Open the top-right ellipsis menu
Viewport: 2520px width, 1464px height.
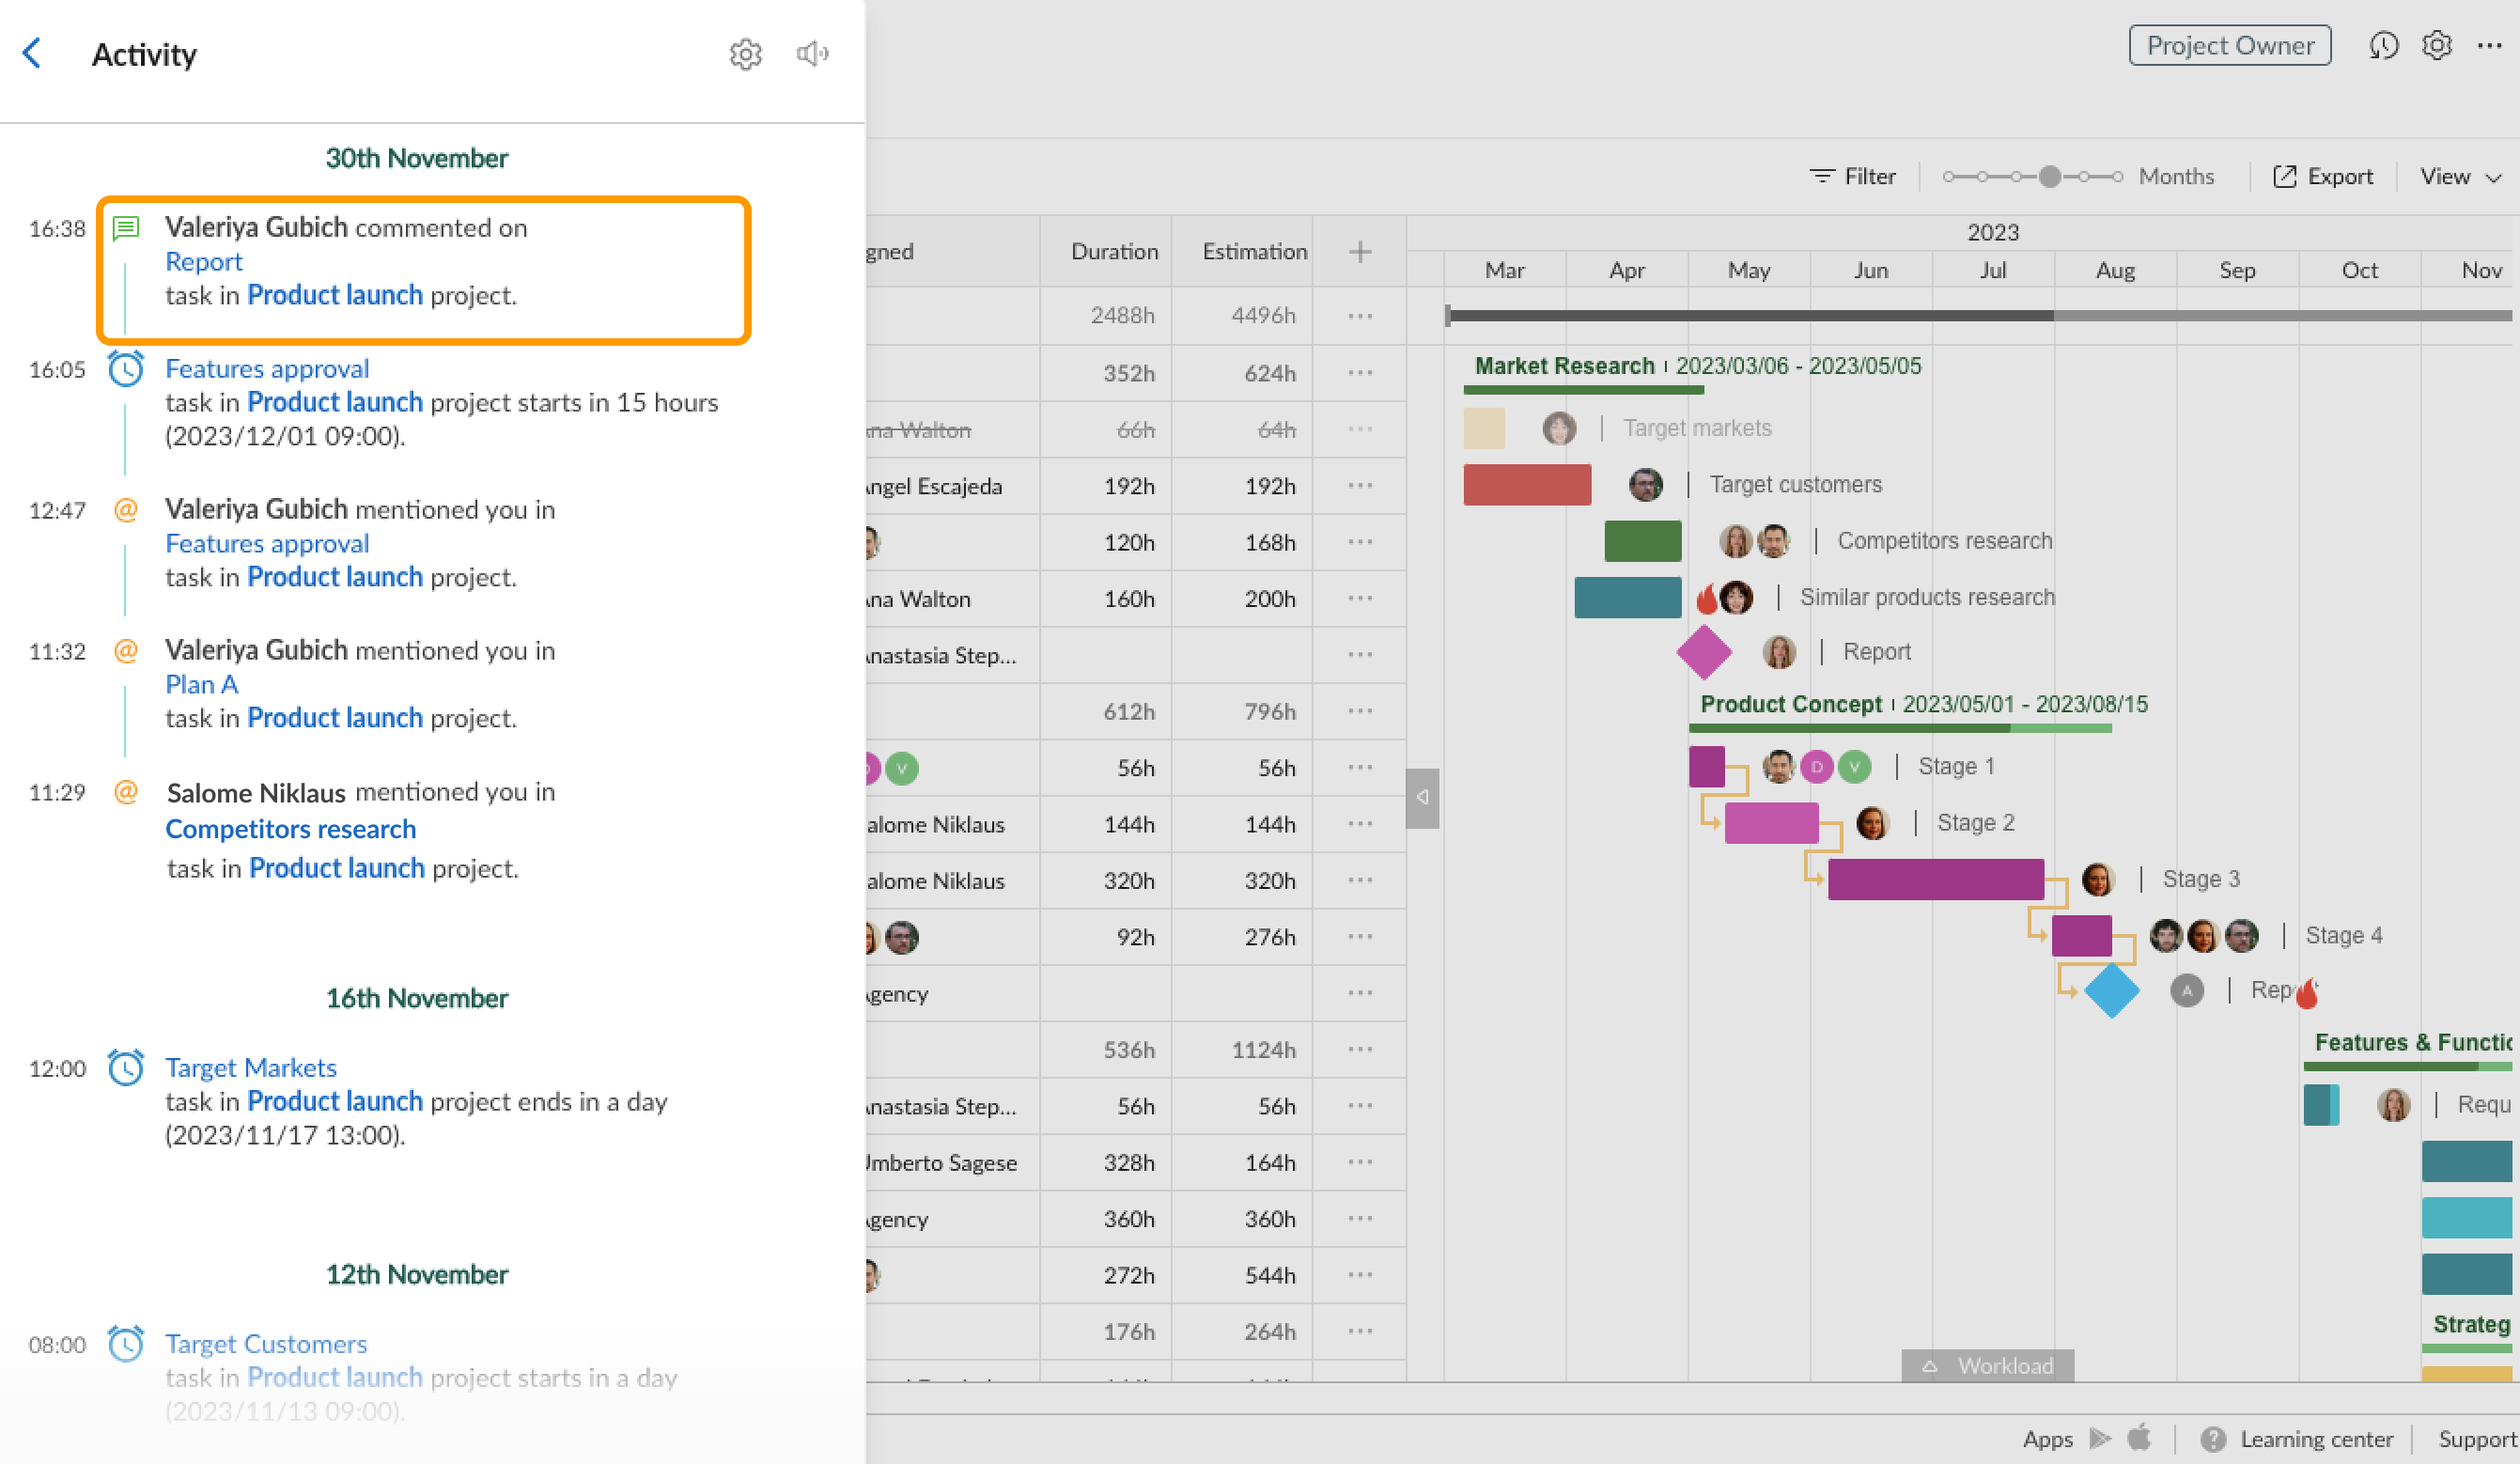2489,45
